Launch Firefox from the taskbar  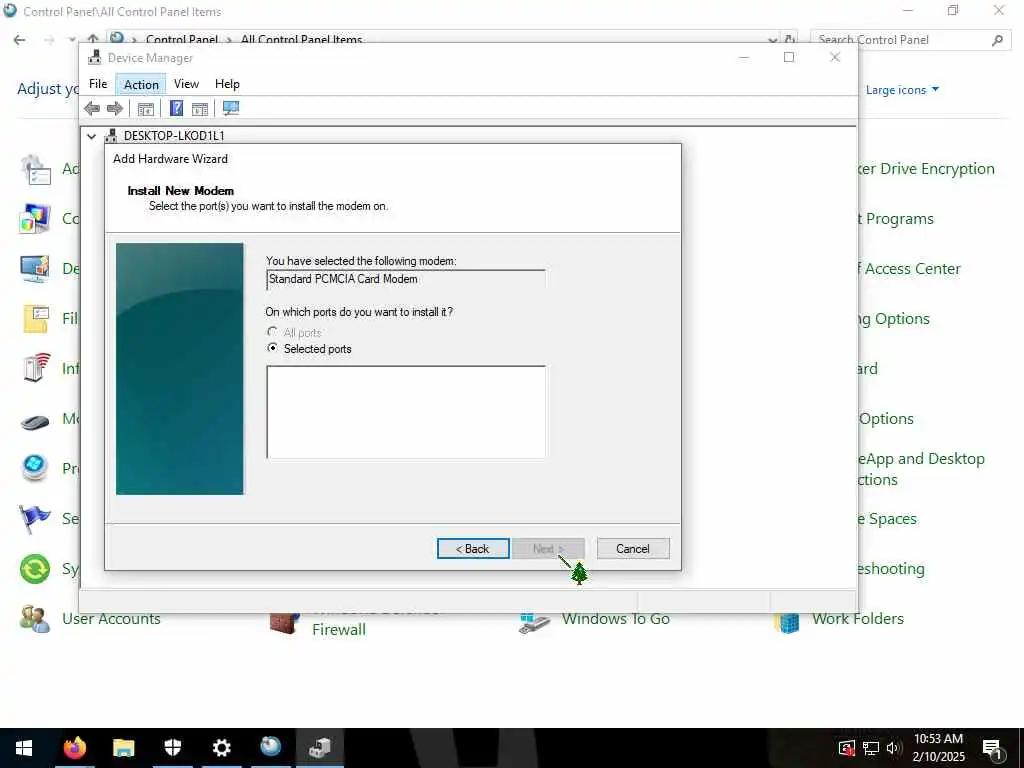[74, 748]
